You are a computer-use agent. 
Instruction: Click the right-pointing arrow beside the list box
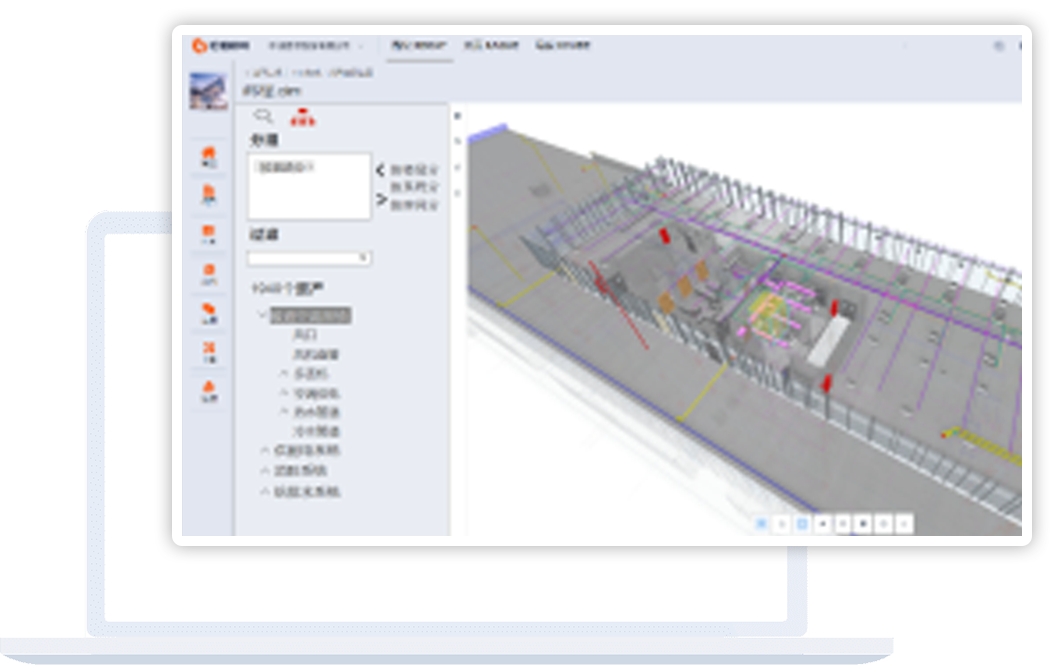click(380, 200)
